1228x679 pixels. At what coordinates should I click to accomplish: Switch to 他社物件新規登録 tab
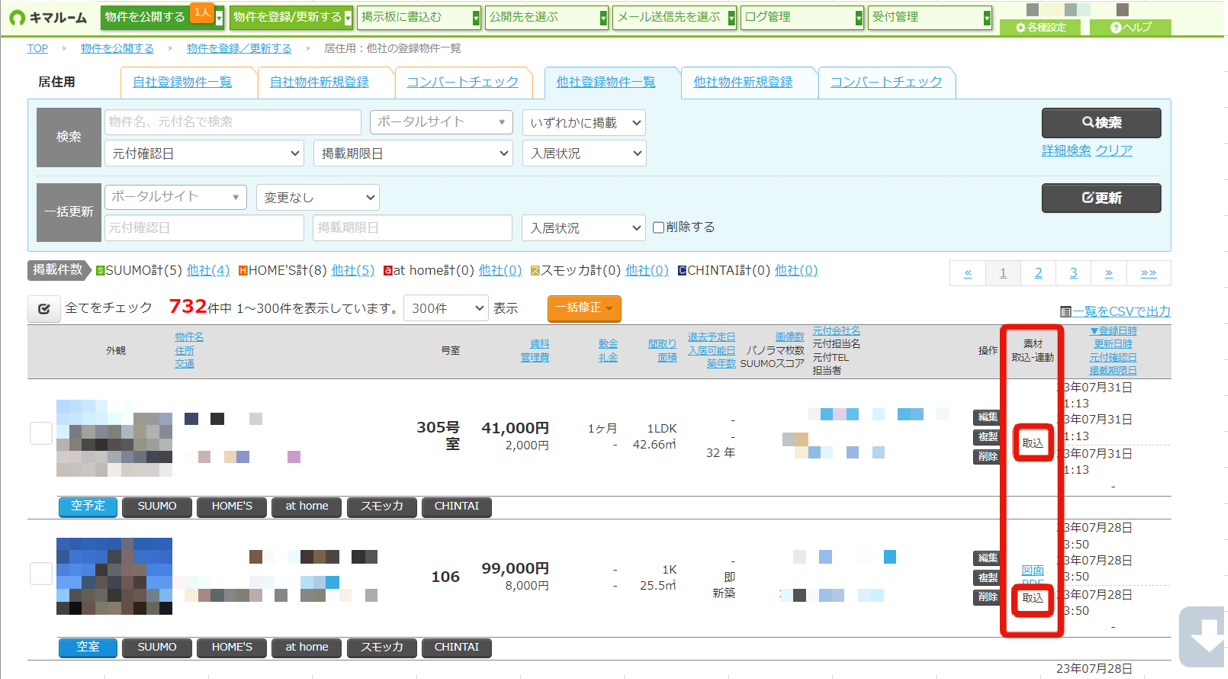(x=743, y=82)
